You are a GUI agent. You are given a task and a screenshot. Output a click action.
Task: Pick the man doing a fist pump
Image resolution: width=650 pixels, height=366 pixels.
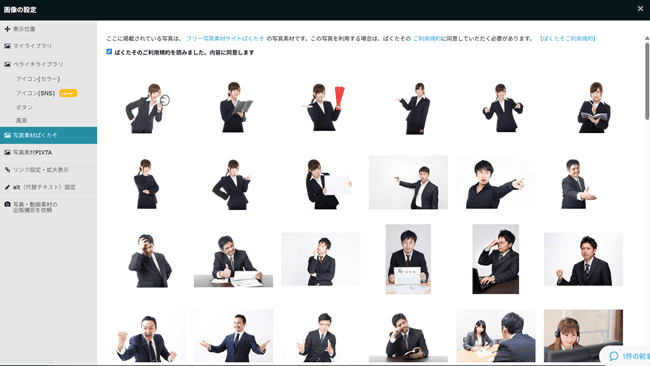point(583,259)
